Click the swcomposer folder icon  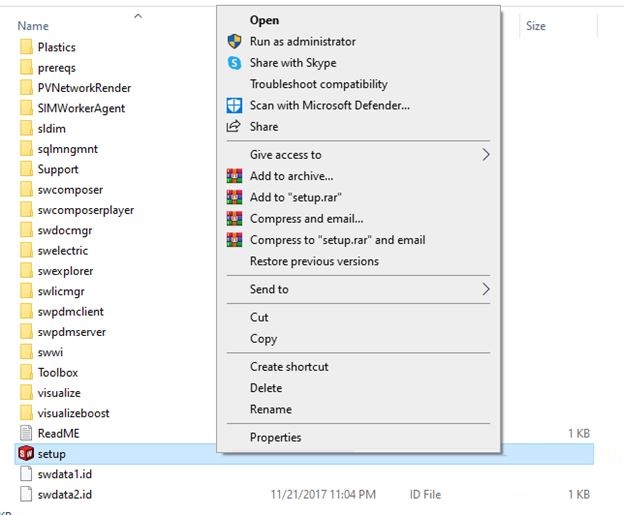(x=26, y=189)
